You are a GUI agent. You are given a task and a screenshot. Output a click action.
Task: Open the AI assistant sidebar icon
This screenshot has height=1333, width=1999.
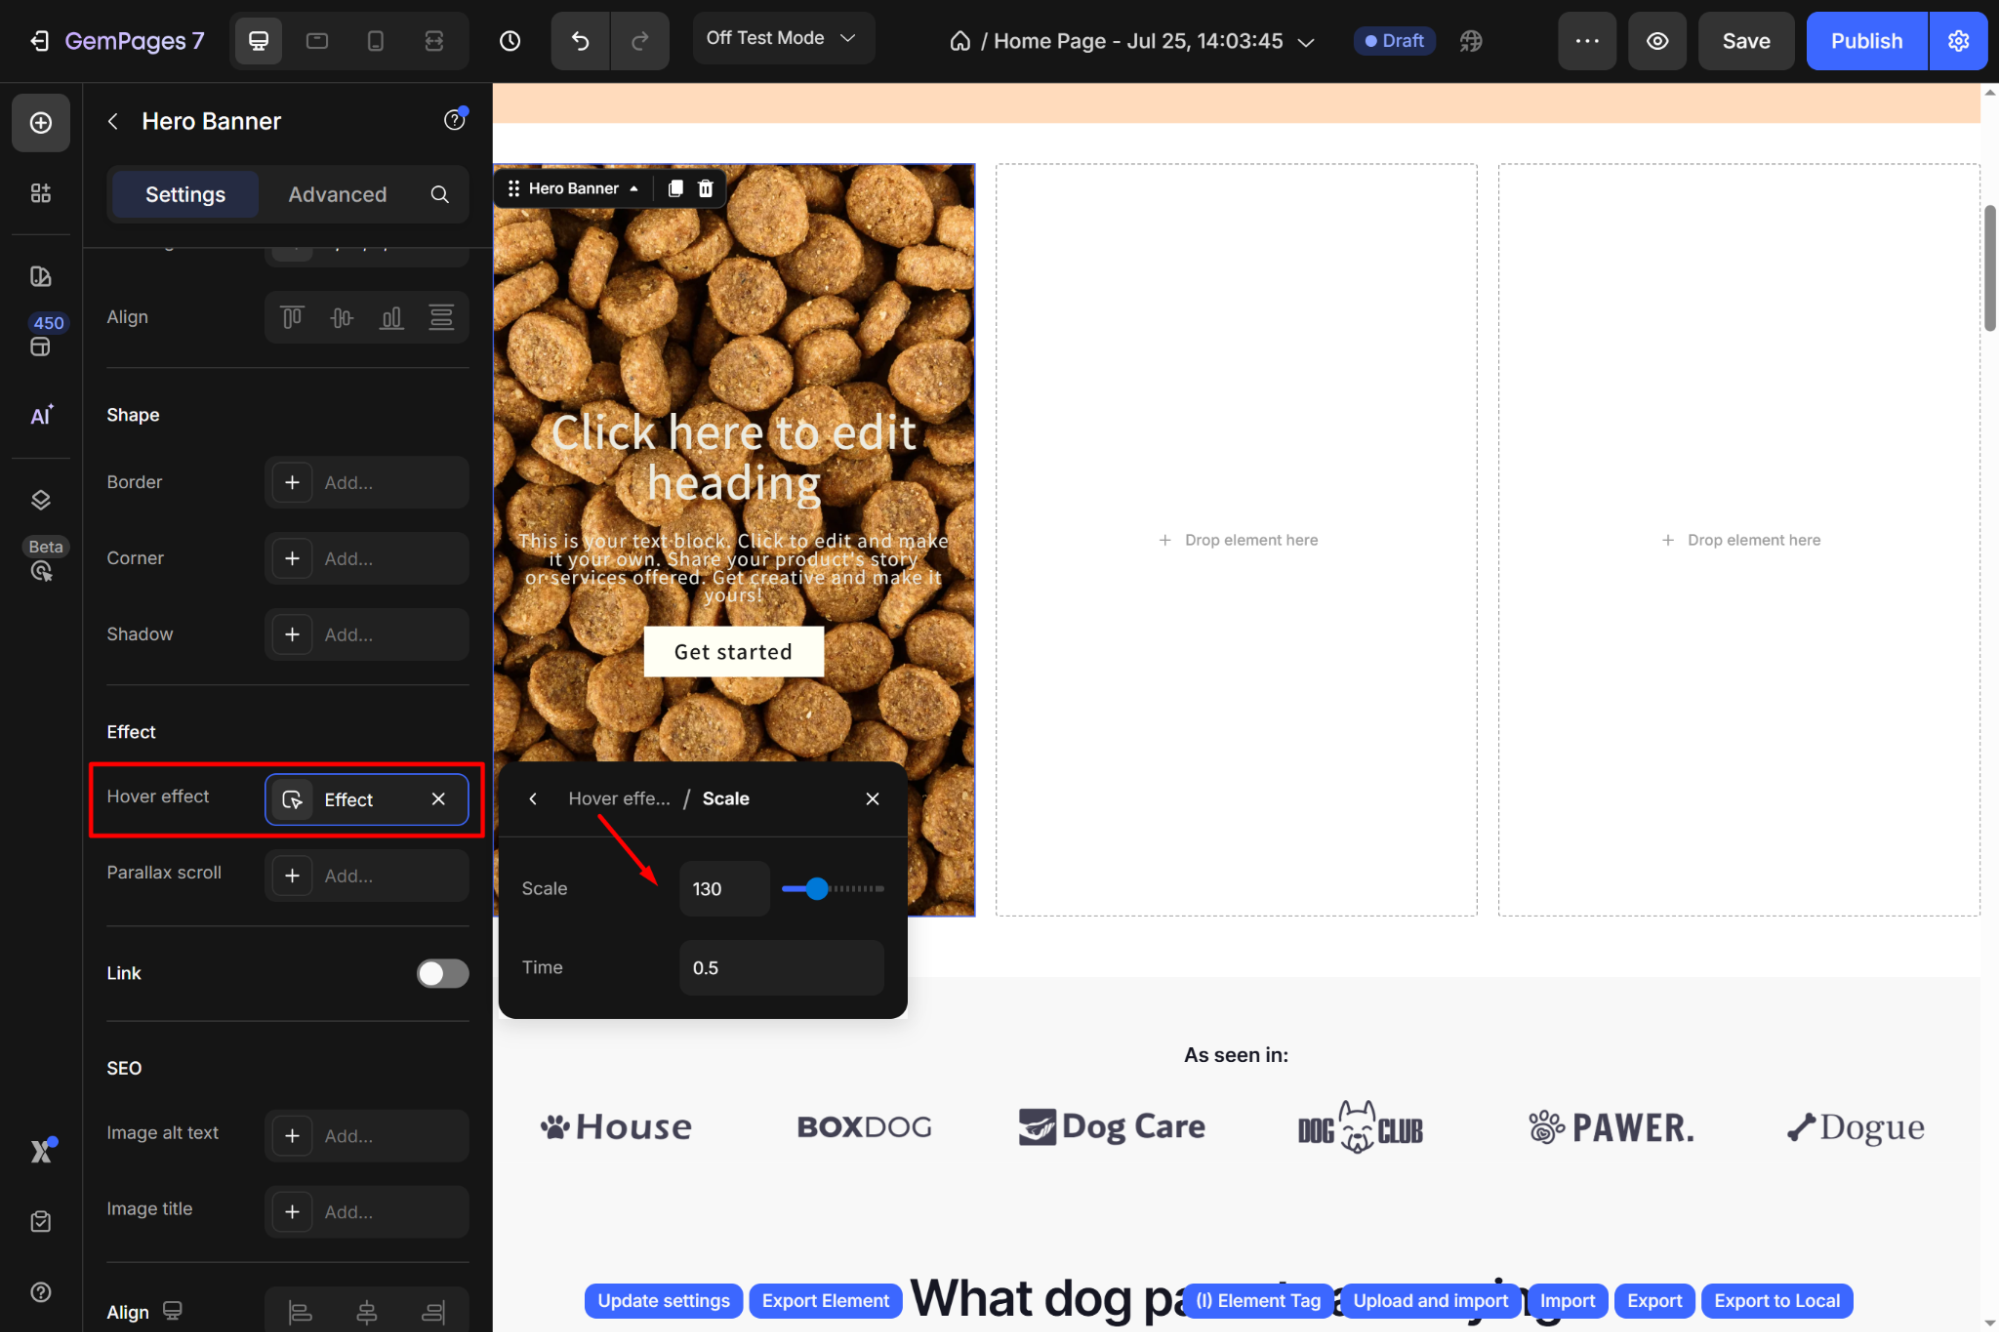coord(41,415)
